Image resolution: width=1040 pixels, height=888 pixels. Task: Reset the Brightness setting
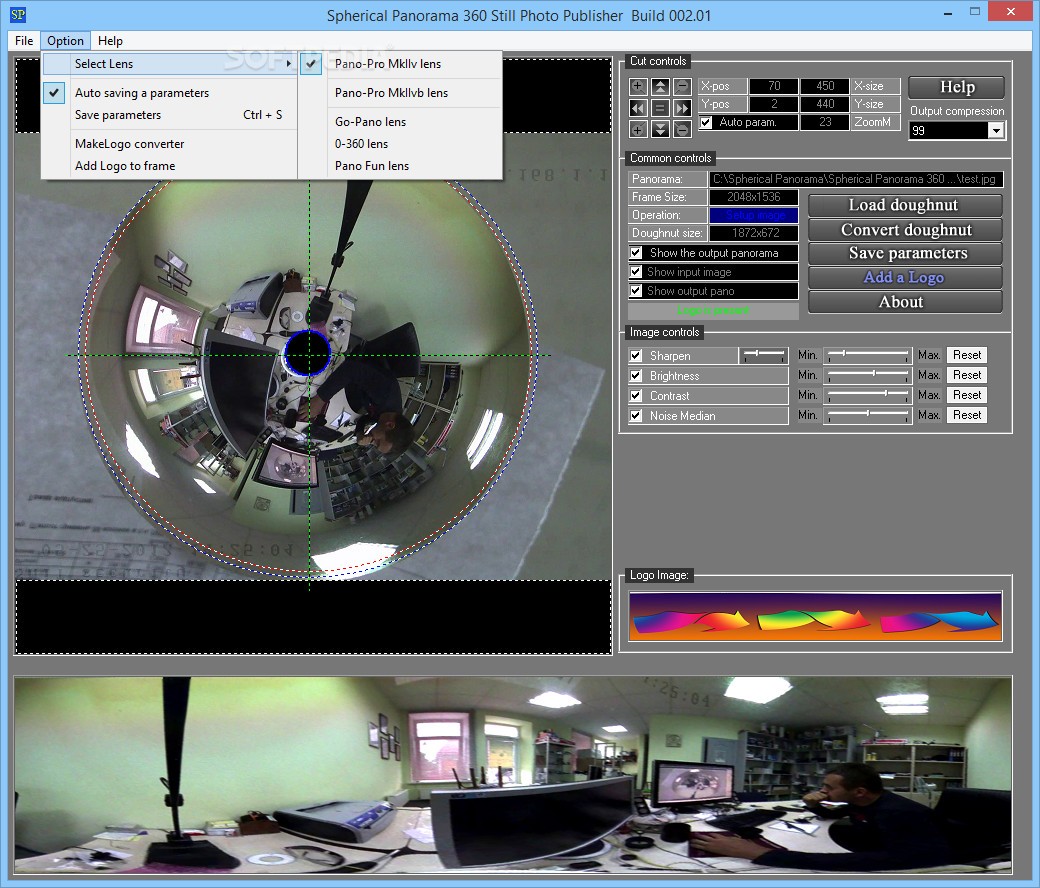(967, 375)
